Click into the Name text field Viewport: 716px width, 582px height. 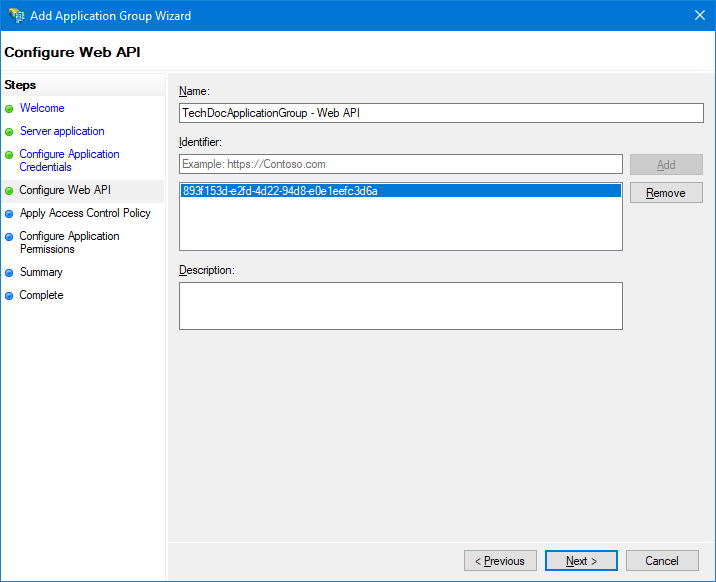[x=441, y=113]
